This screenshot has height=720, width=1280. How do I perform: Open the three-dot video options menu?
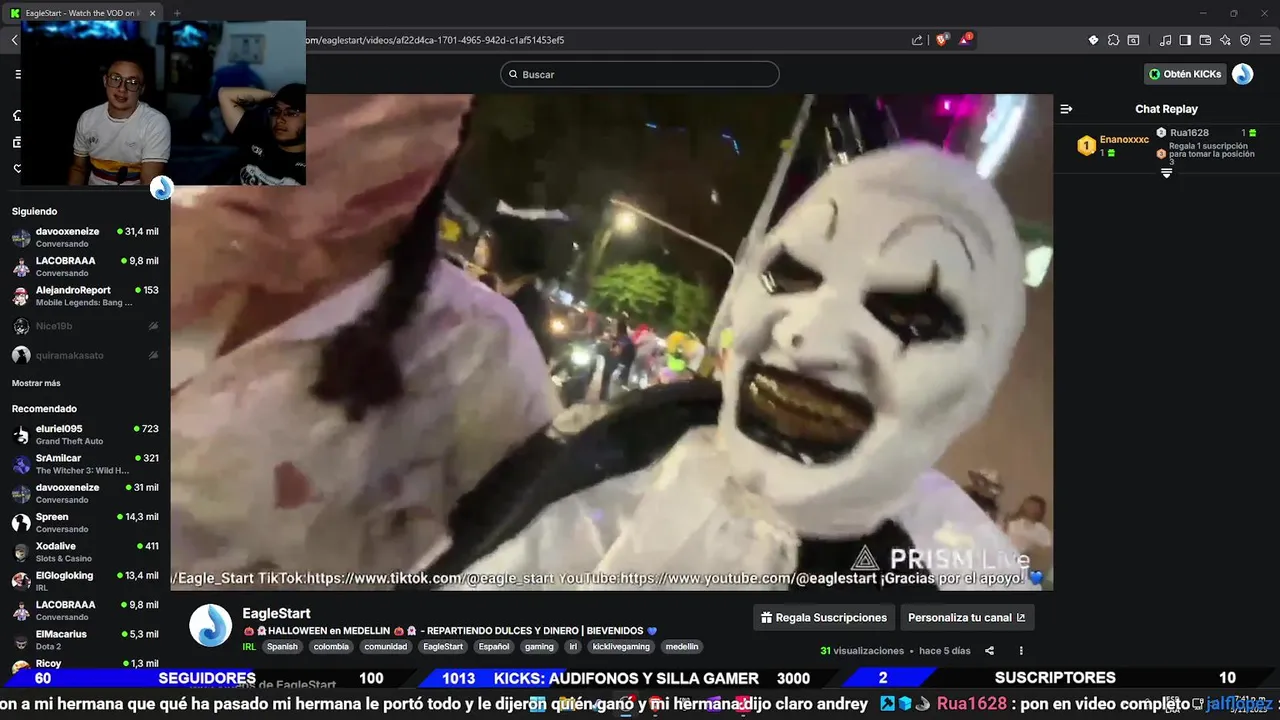click(1021, 651)
